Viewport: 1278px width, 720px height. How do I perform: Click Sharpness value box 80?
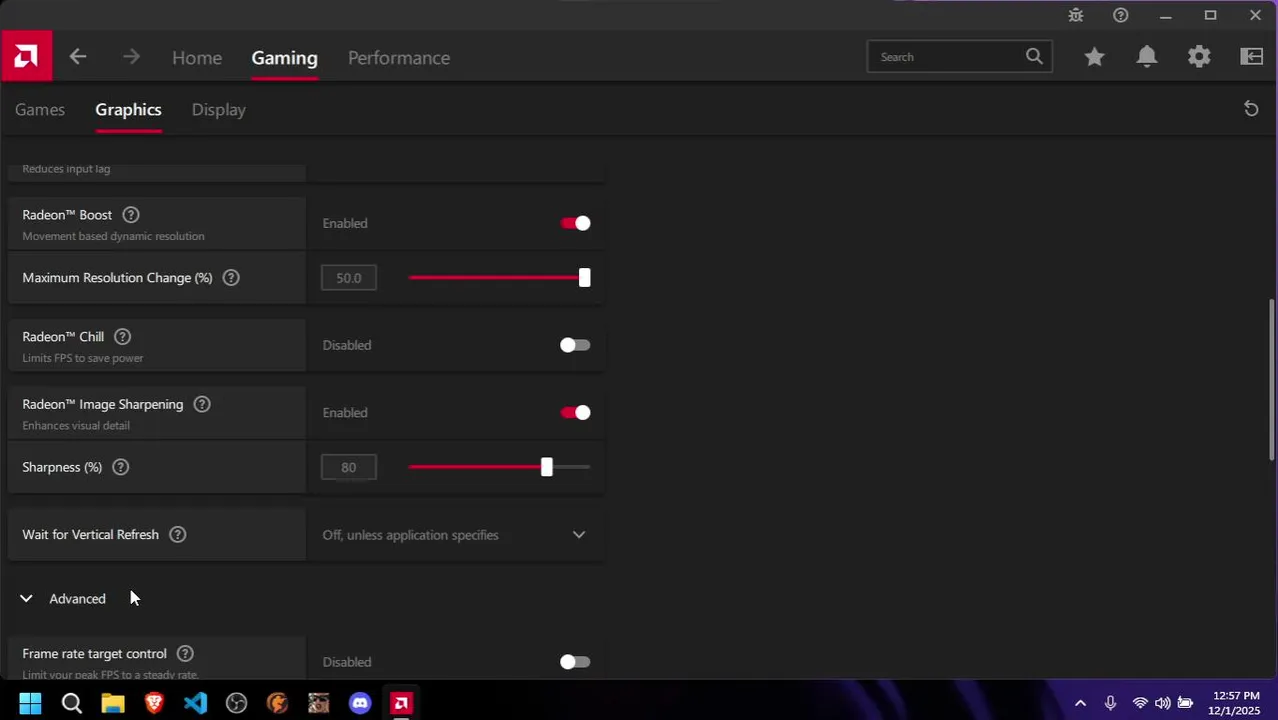coord(349,467)
